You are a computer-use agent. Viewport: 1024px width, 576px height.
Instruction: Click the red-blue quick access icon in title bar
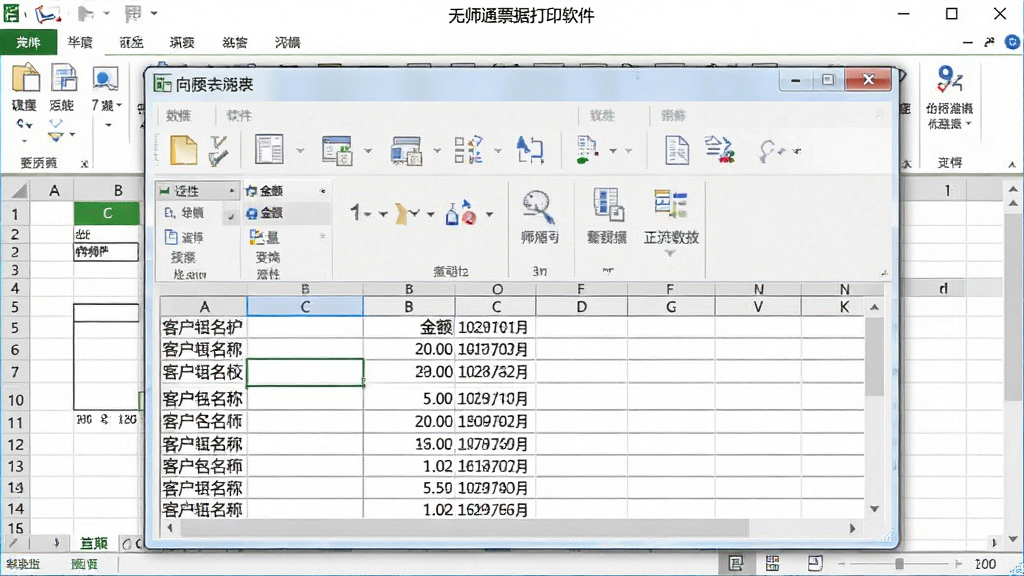tap(48, 13)
